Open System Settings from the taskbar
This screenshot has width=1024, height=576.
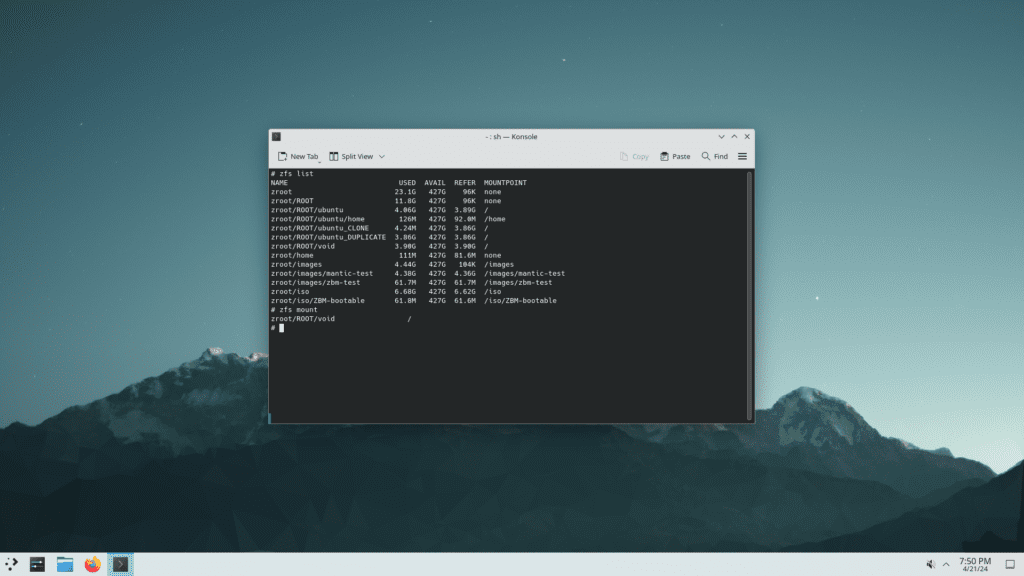(37, 563)
